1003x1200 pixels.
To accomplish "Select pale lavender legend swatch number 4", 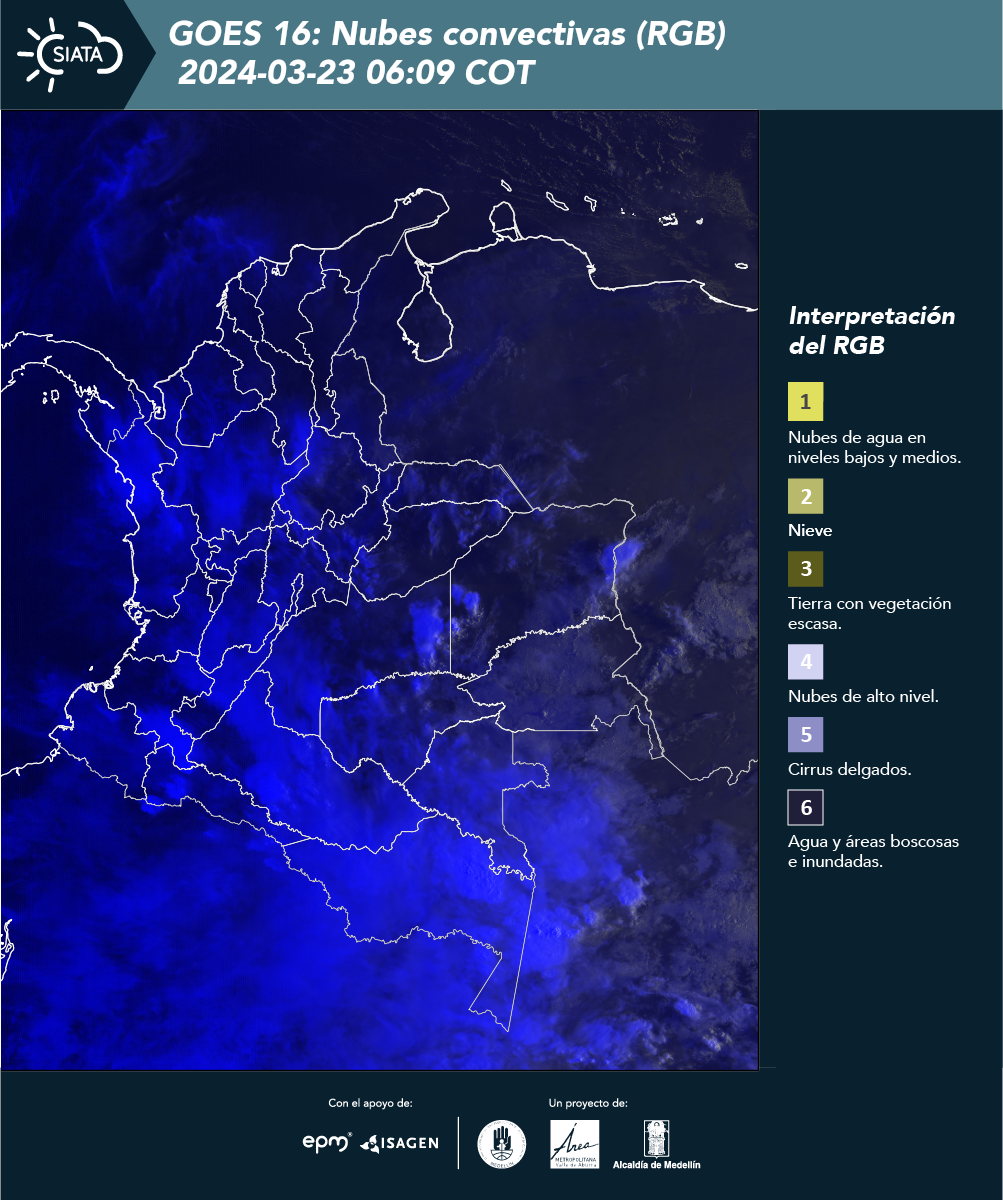I will (805, 662).
